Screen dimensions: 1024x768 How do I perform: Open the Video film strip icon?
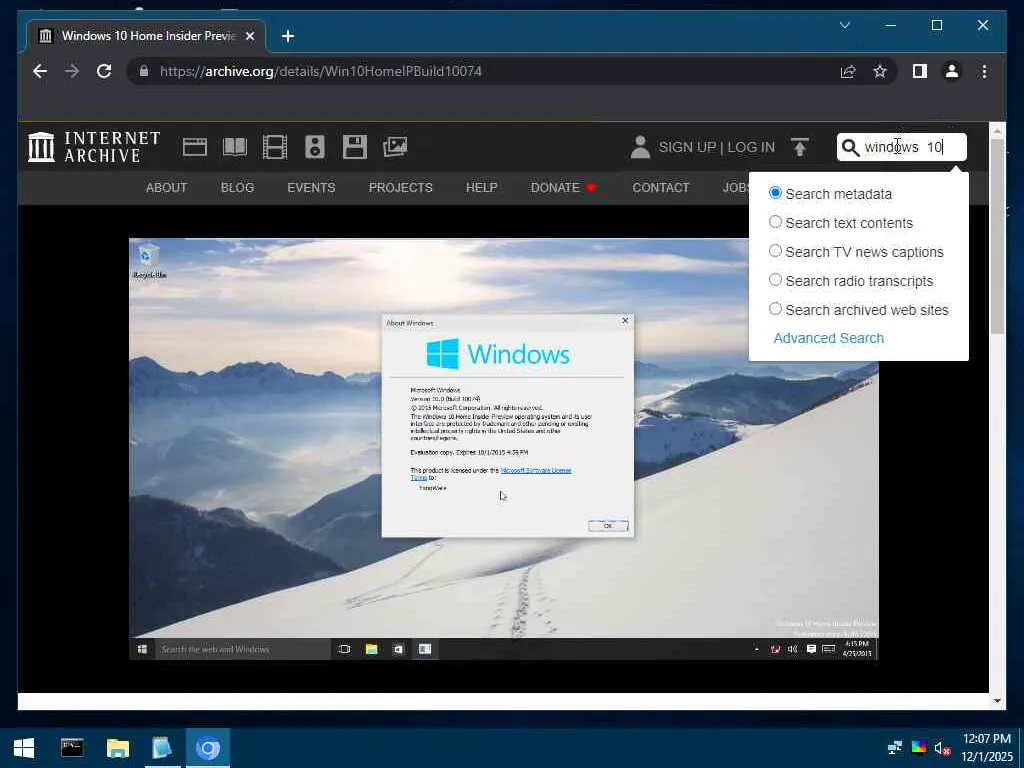[274, 147]
